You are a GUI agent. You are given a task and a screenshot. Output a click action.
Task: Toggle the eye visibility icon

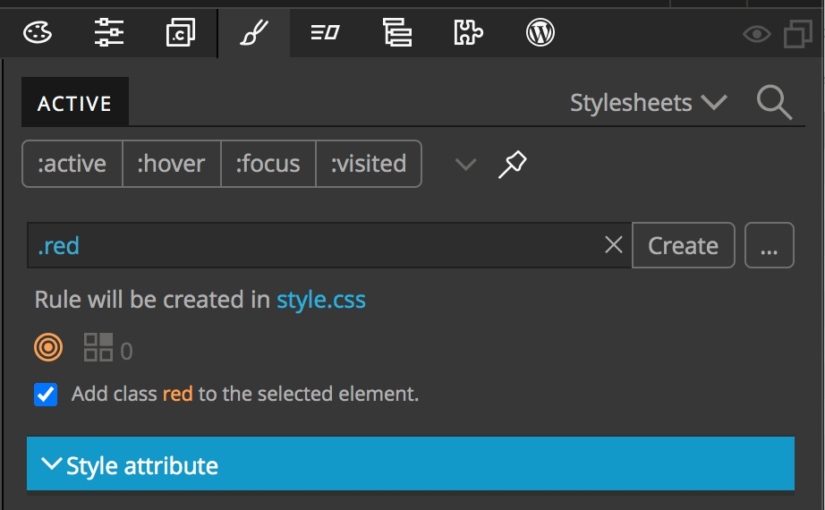pos(757,35)
